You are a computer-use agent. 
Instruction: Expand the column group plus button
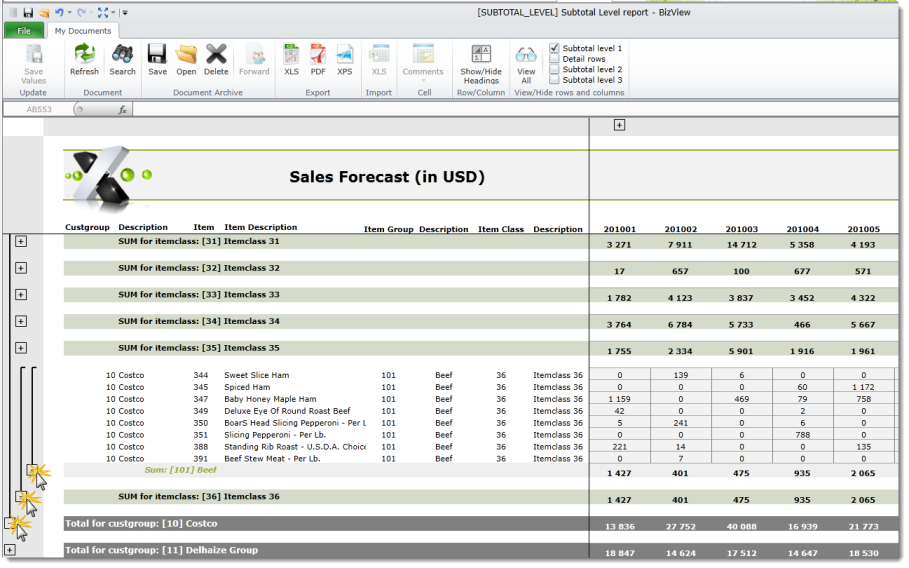click(619, 125)
